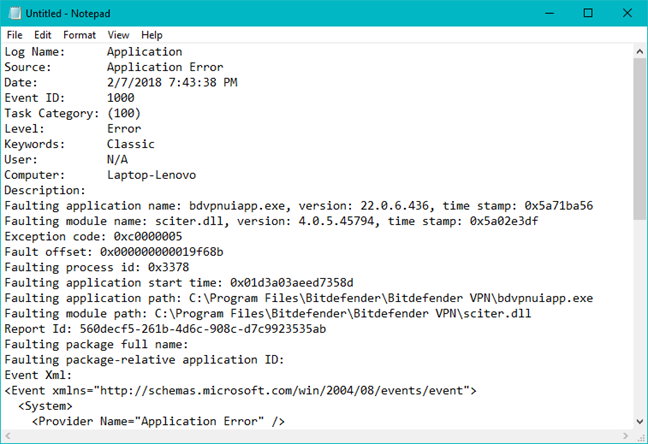Maximize the Notepad window
The height and width of the screenshot is (444, 648).
tap(588, 13)
